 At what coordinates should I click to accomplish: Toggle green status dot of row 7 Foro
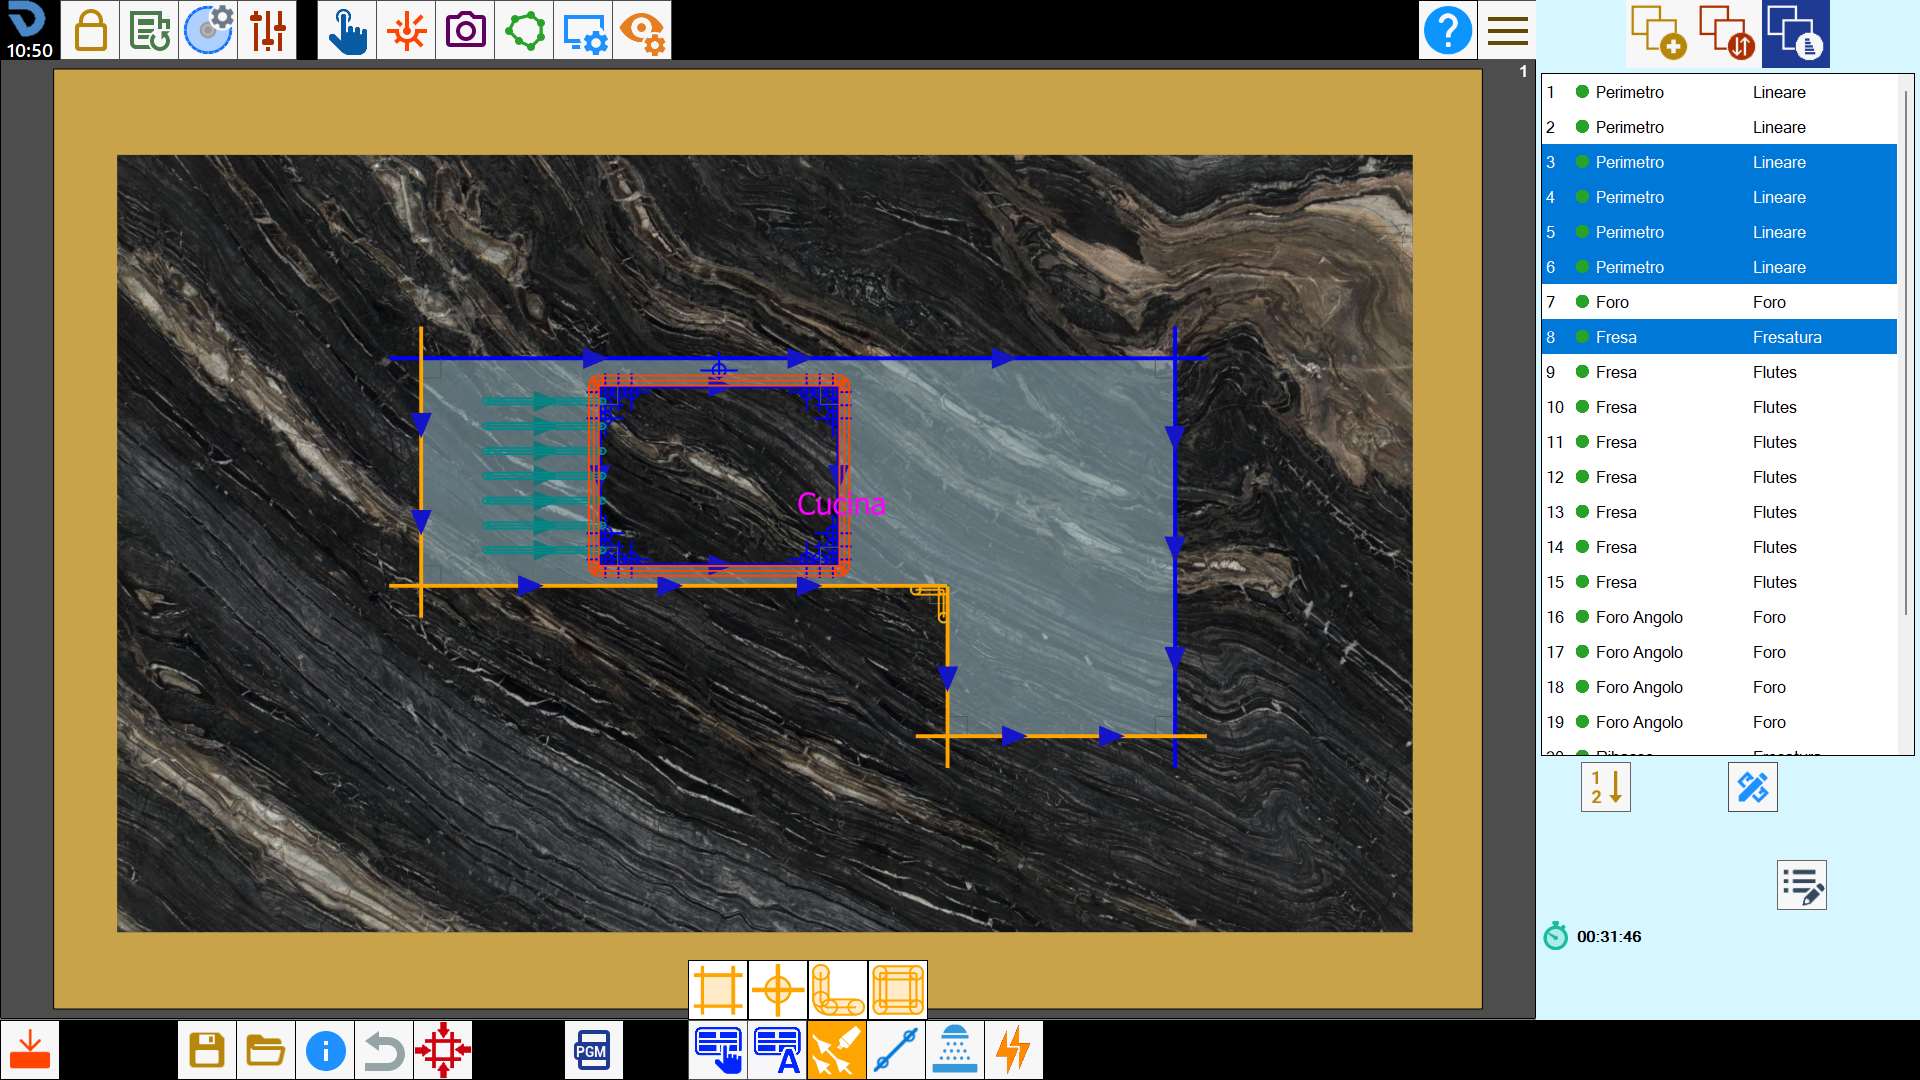[1582, 302]
